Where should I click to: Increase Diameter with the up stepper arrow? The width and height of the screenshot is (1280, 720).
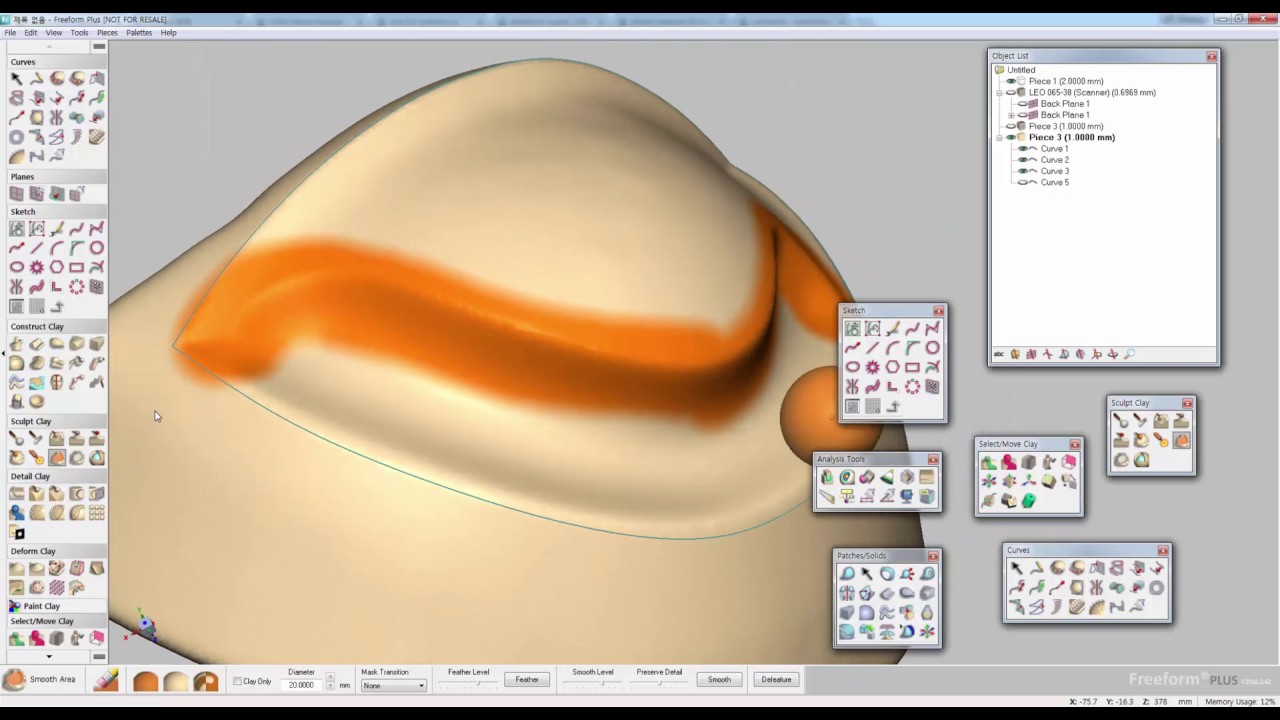click(330, 676)
